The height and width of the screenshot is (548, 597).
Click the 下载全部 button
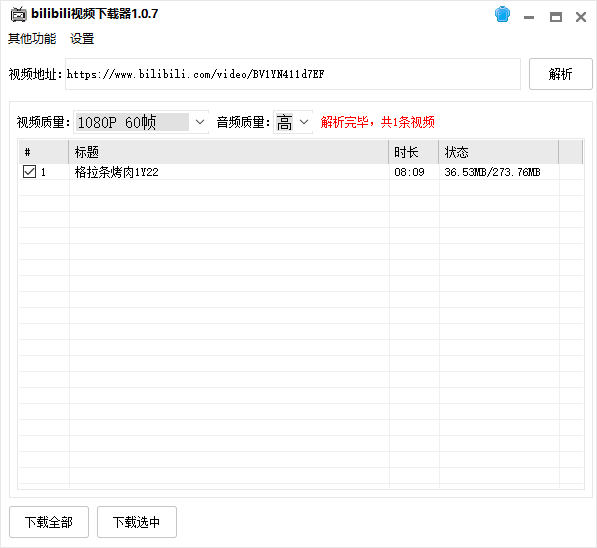tap(49, 522)
